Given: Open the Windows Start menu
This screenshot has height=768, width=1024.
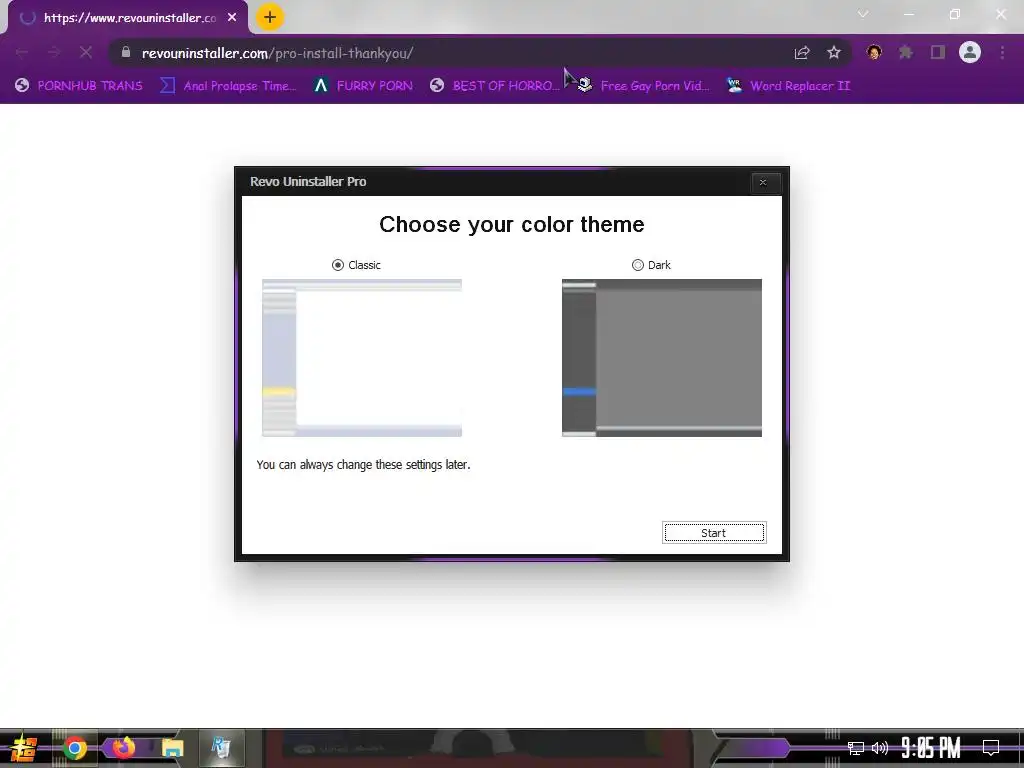Looking at the screenshot, I should point(24,748).
